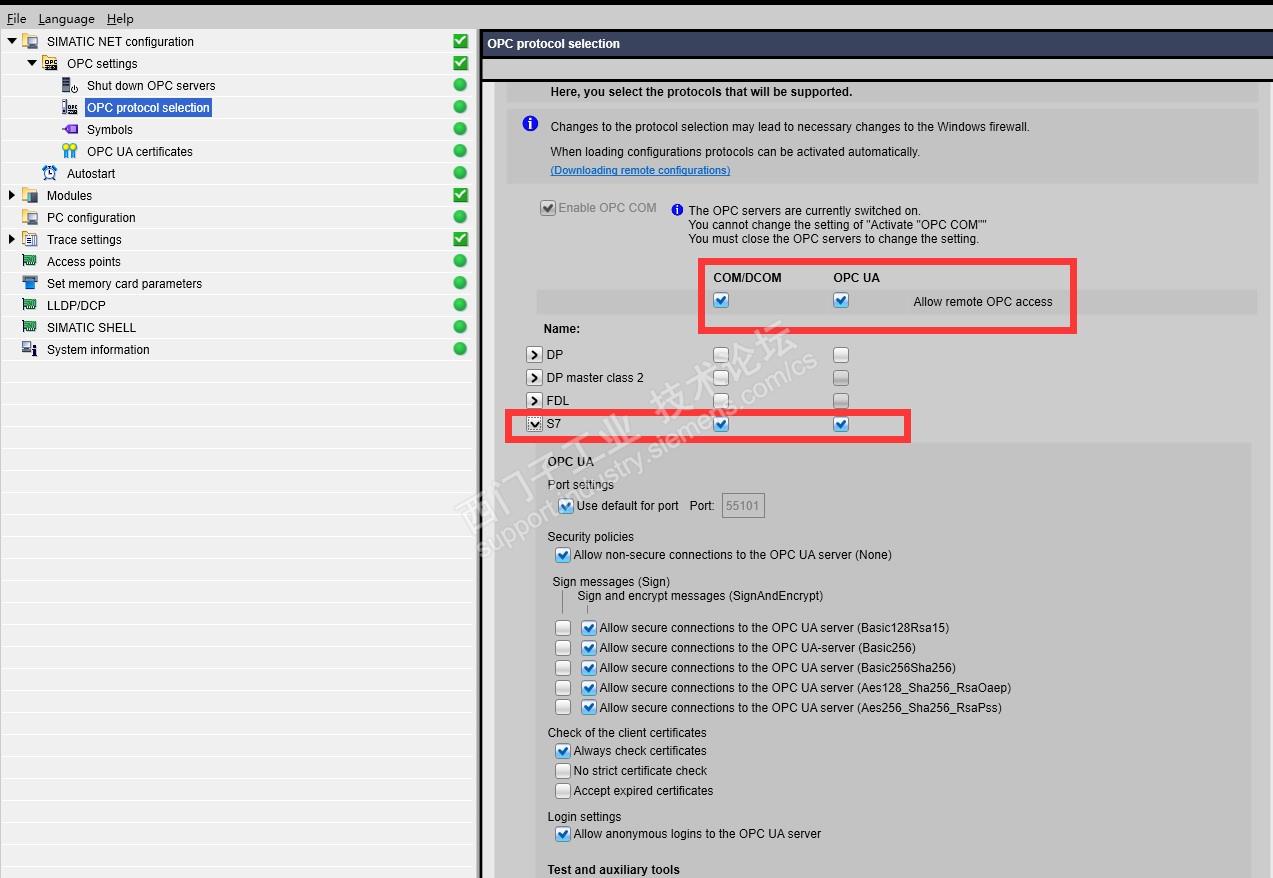1273x878 pixels.
Task: Select LLDP/DCP tree item
Action: tap(76, 305)
